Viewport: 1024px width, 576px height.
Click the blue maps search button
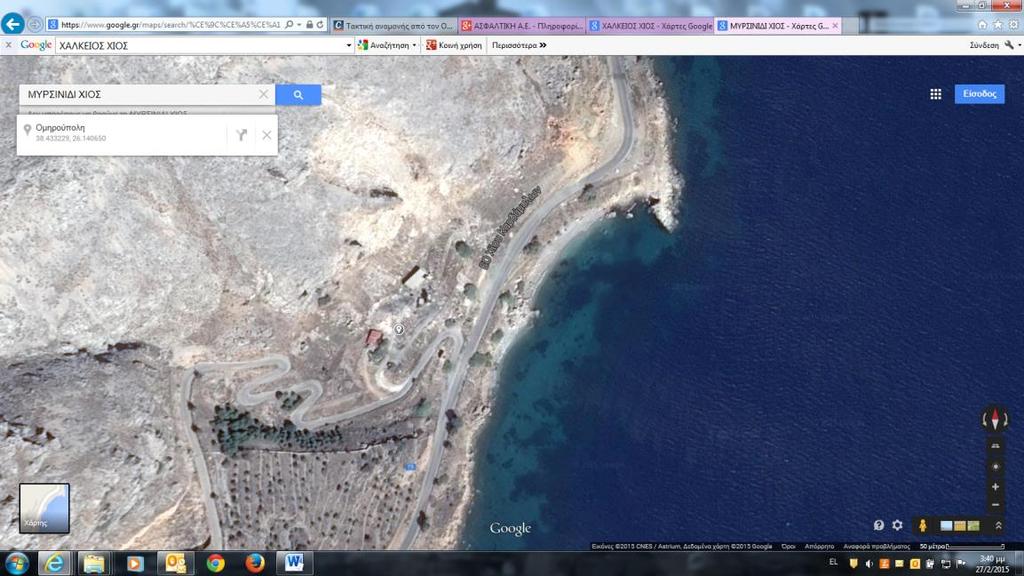coord(298,95)
